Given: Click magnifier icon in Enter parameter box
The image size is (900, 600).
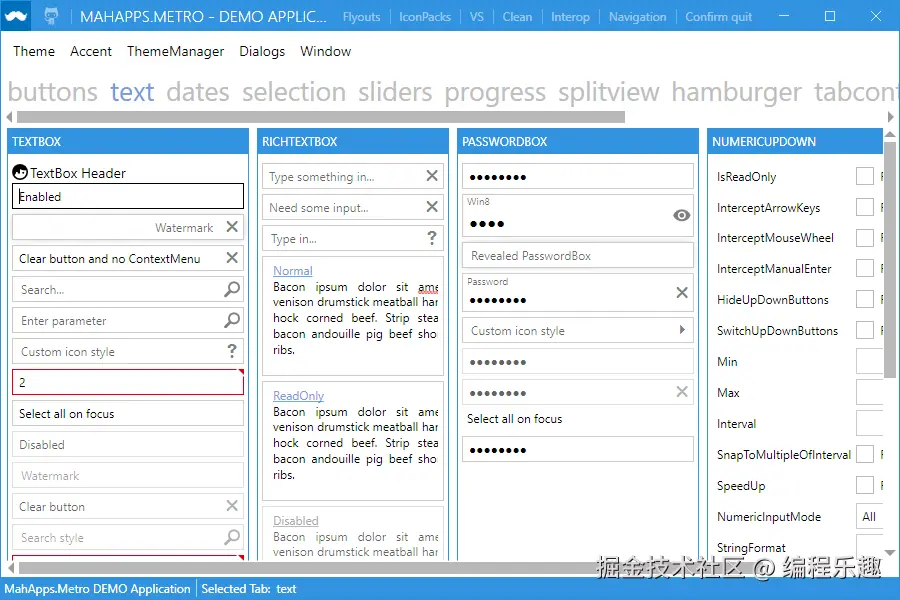Looking at the screenshot, I should click(x=232, y=320).
